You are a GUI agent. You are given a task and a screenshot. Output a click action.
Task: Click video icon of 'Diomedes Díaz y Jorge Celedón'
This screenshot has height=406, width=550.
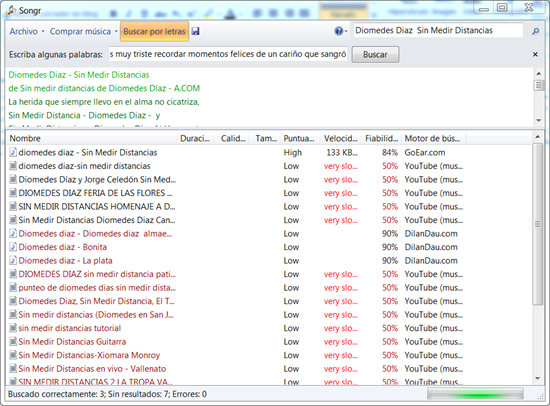click(x=13, y=179)
